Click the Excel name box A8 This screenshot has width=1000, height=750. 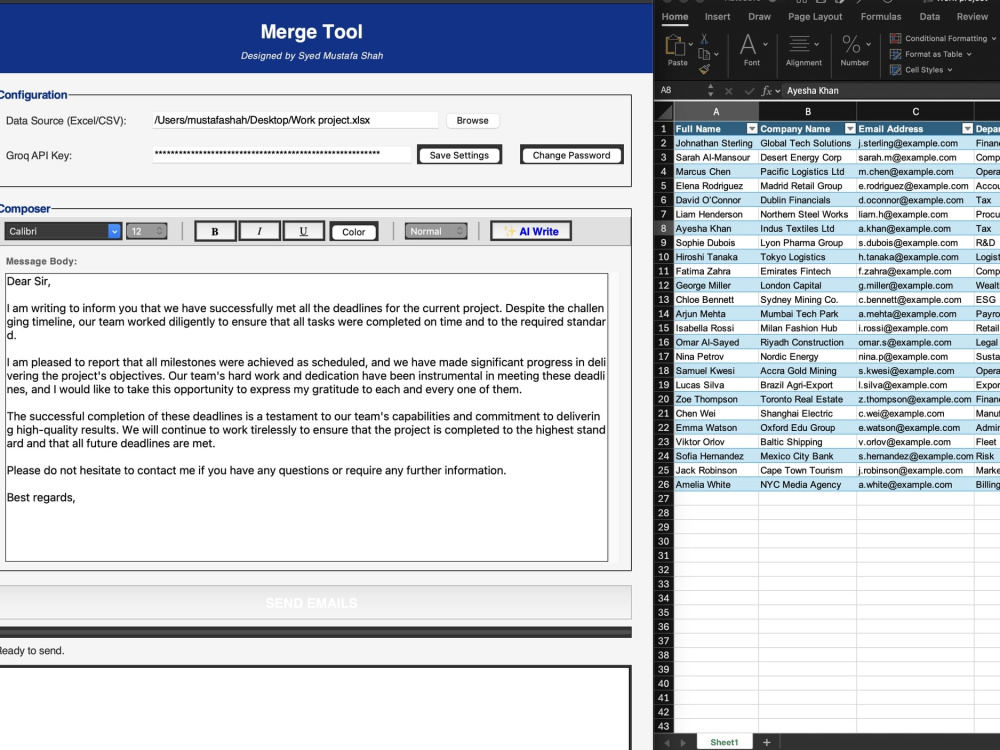(x=681, y=91)
